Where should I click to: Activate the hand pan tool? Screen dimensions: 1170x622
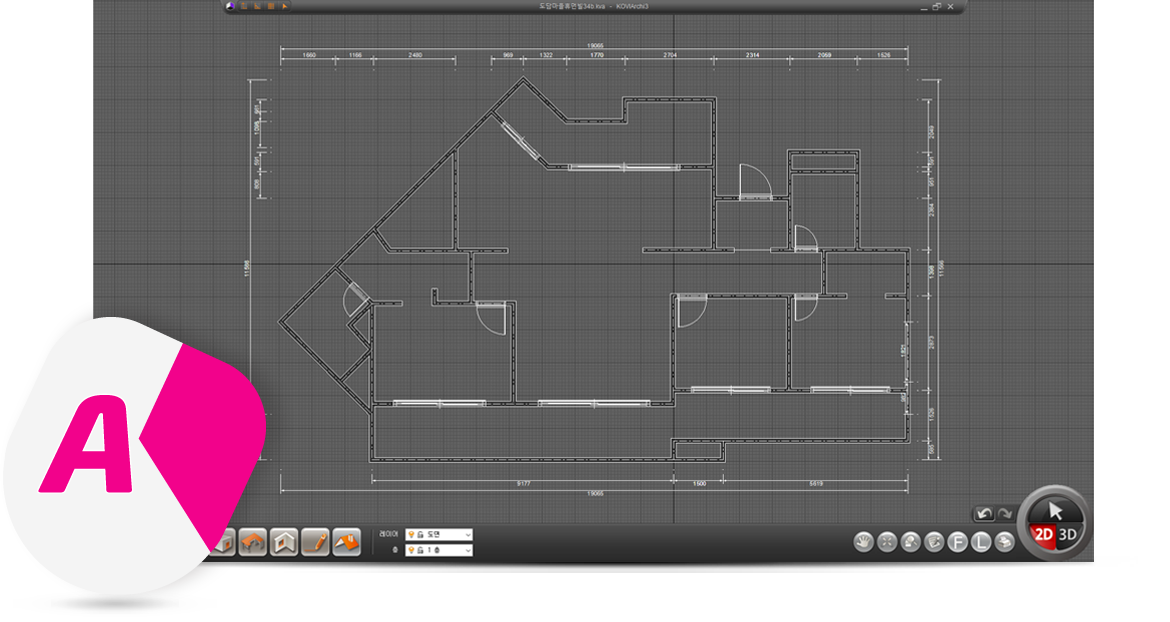[863, 541]
